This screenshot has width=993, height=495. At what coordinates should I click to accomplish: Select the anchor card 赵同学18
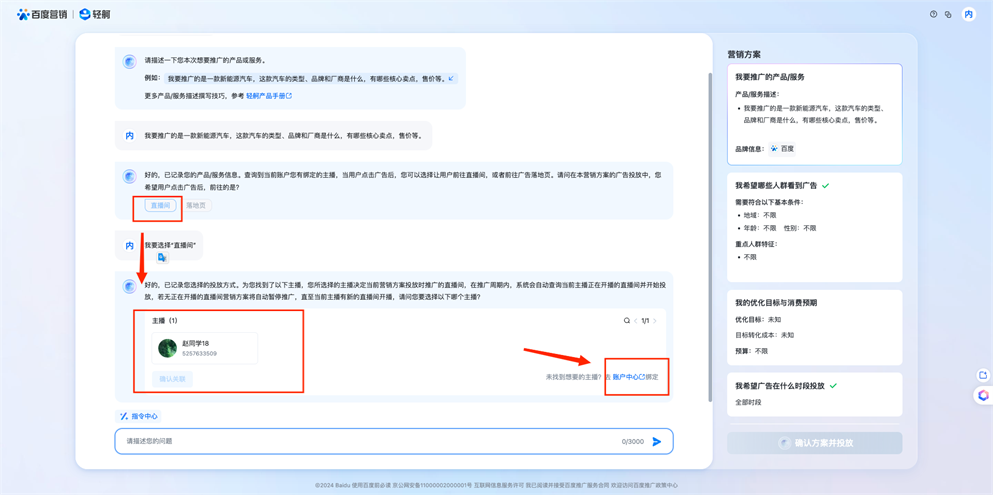(205, 348)
